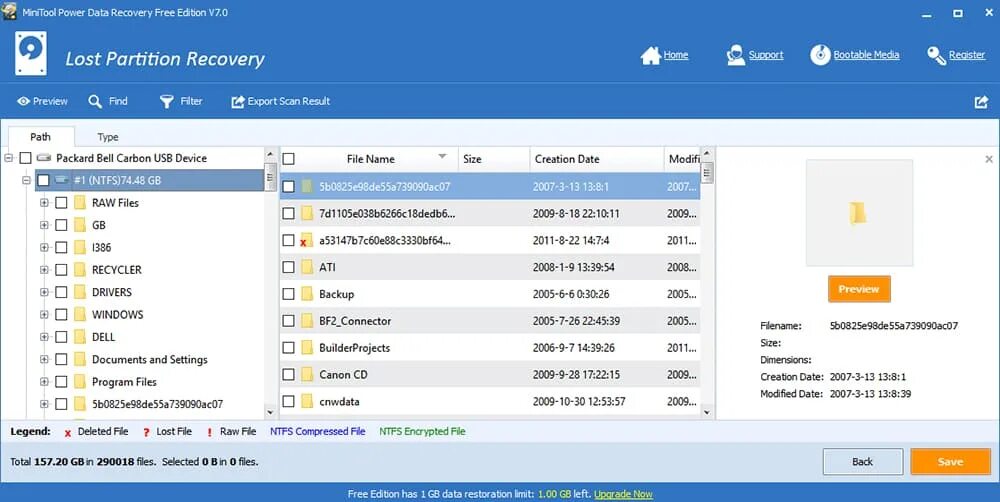Click the file list vertical scrollbar thumb
Viewport: 1000px width, 502px height.
[707, 172]
